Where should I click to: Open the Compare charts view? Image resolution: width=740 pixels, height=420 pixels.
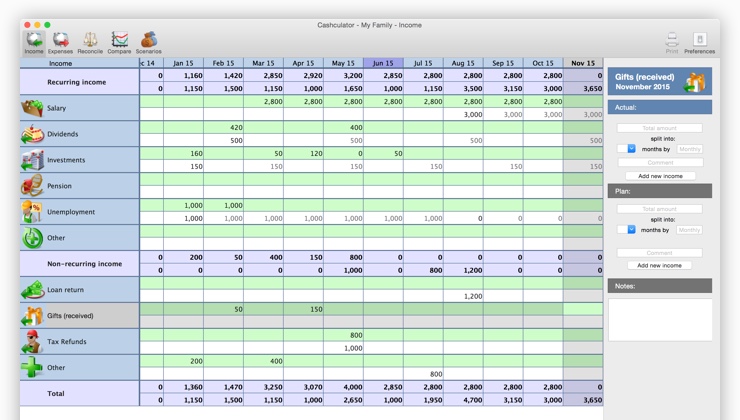(x=119, y=42)
